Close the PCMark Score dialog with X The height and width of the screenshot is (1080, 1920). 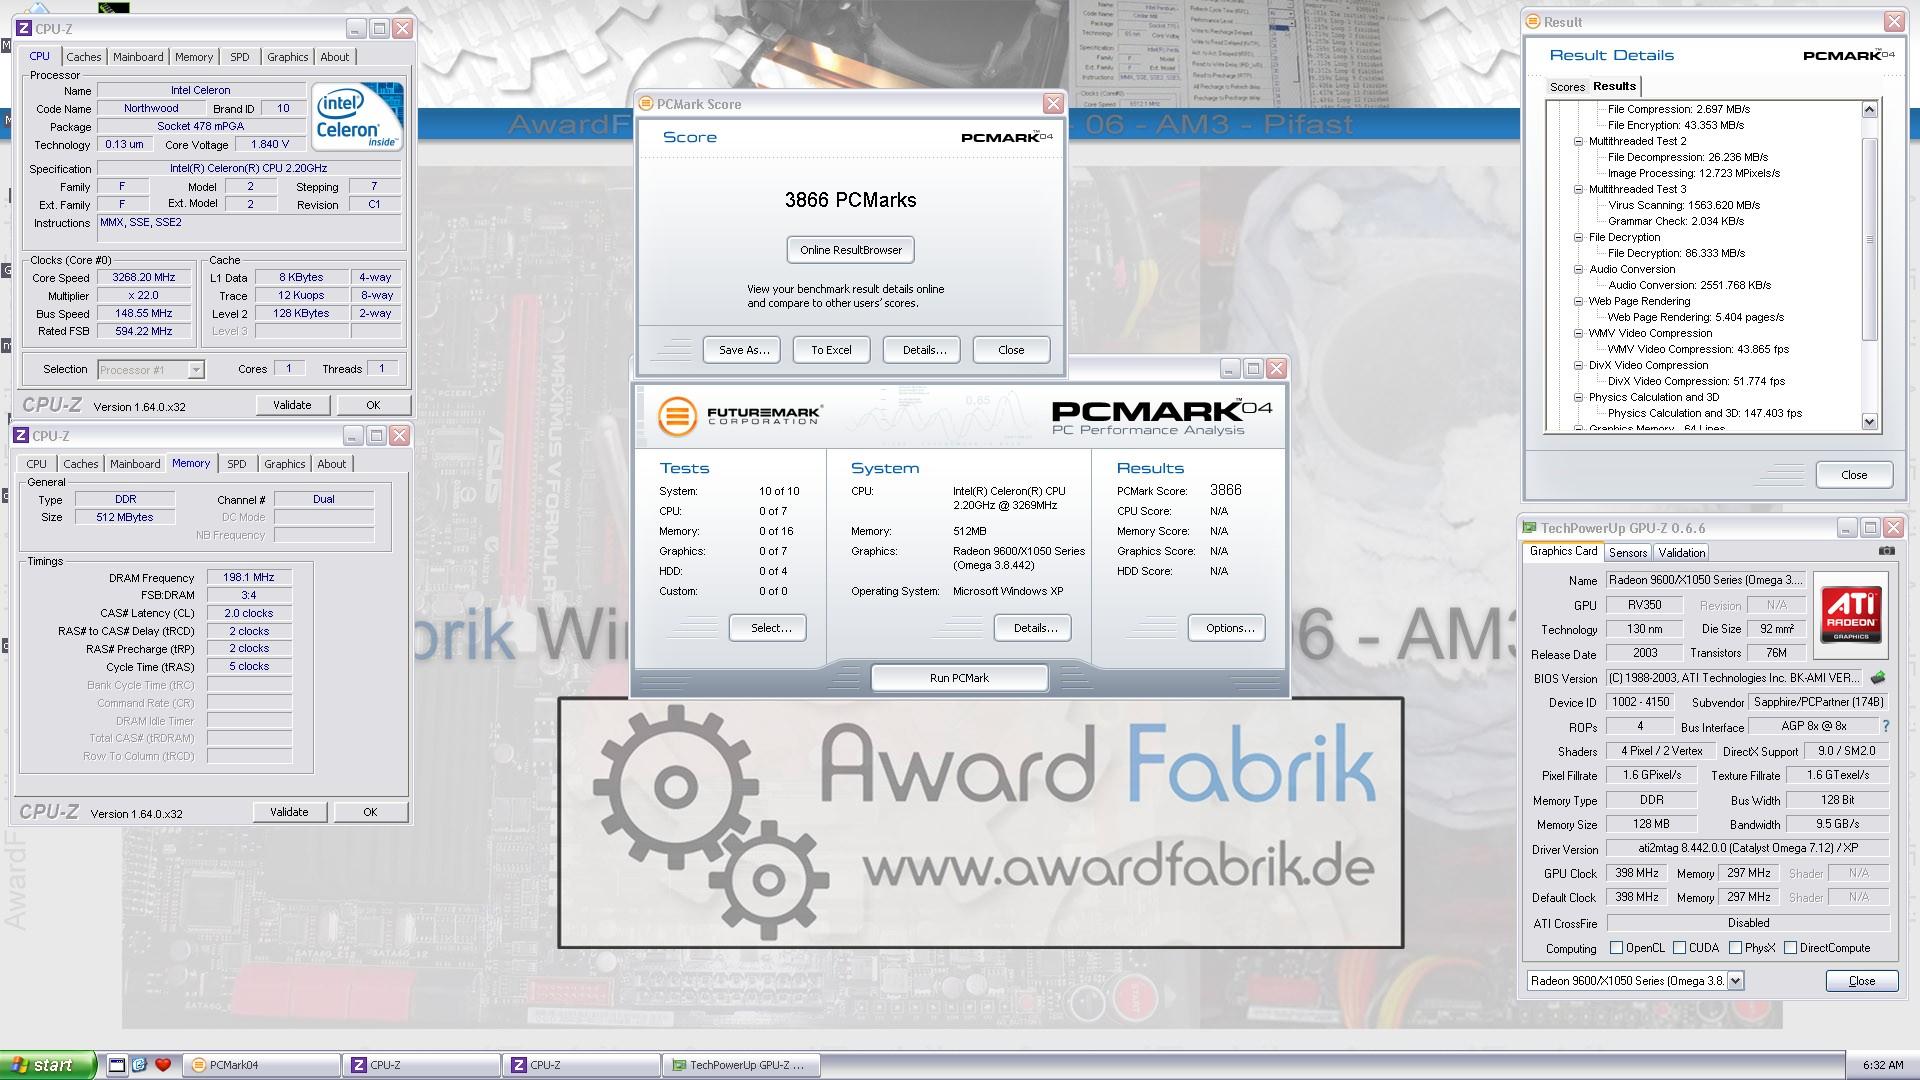point(1053,104)
